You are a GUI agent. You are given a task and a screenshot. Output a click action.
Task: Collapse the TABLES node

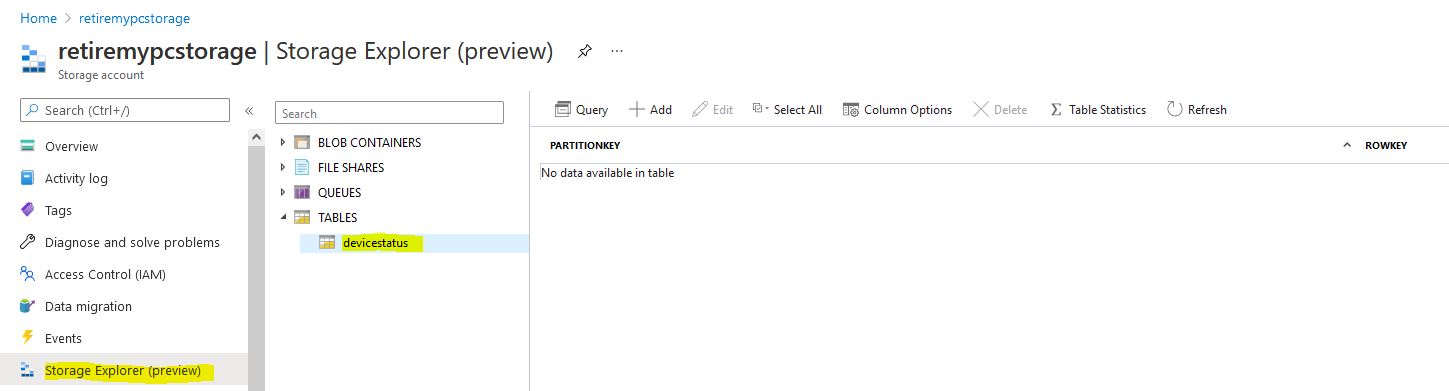tap(283, 217)
